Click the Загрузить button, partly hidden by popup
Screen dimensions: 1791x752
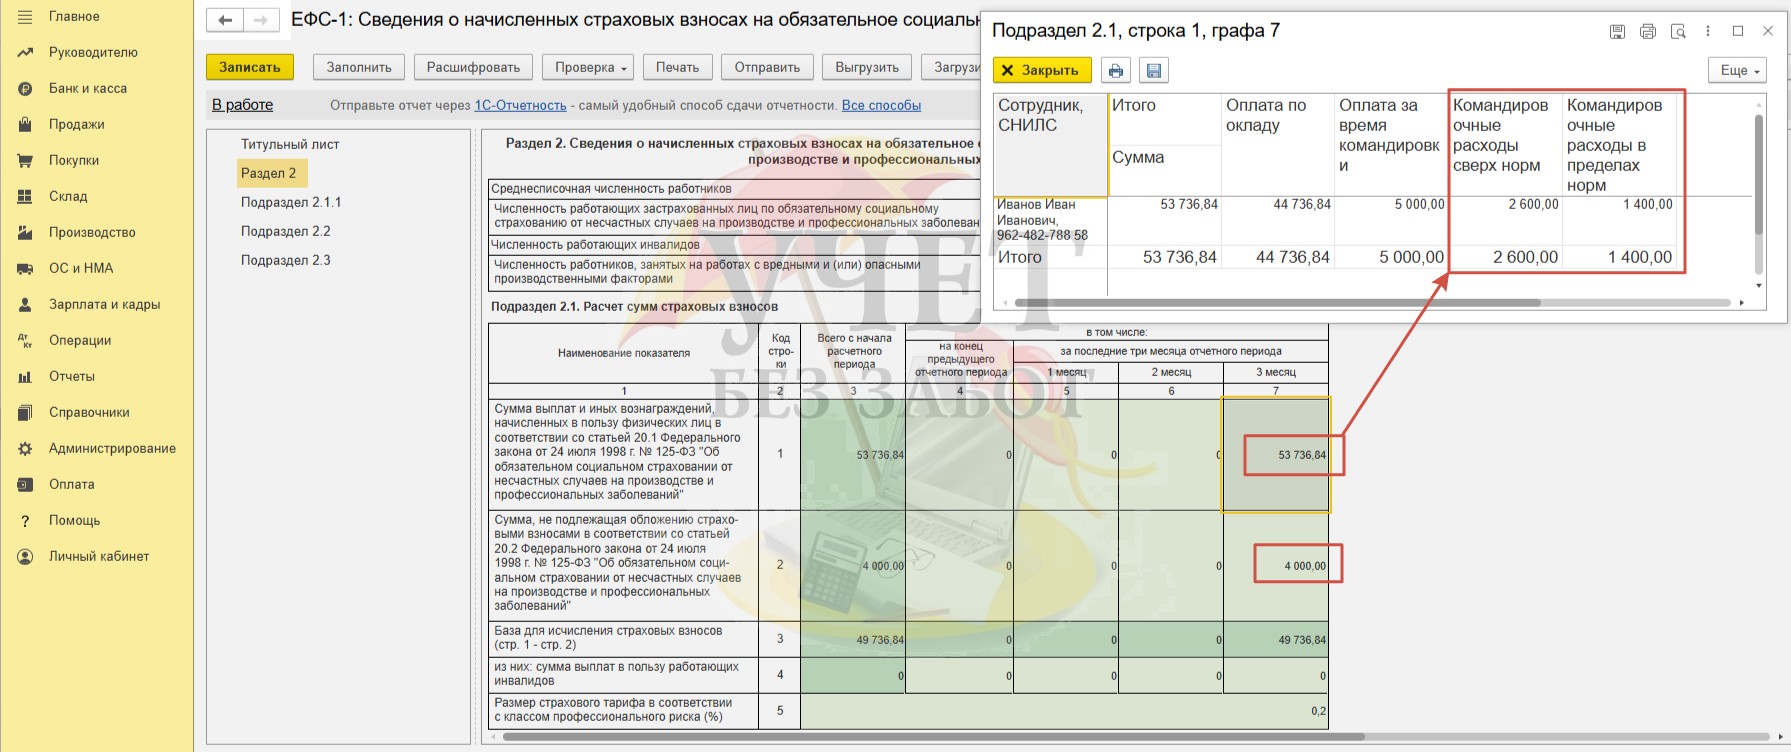951,67
